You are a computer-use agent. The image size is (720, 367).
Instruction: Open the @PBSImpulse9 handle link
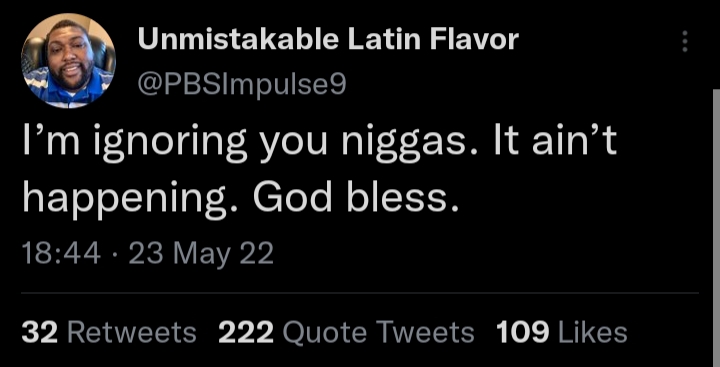pyautogui.click(x=242, y=85)
